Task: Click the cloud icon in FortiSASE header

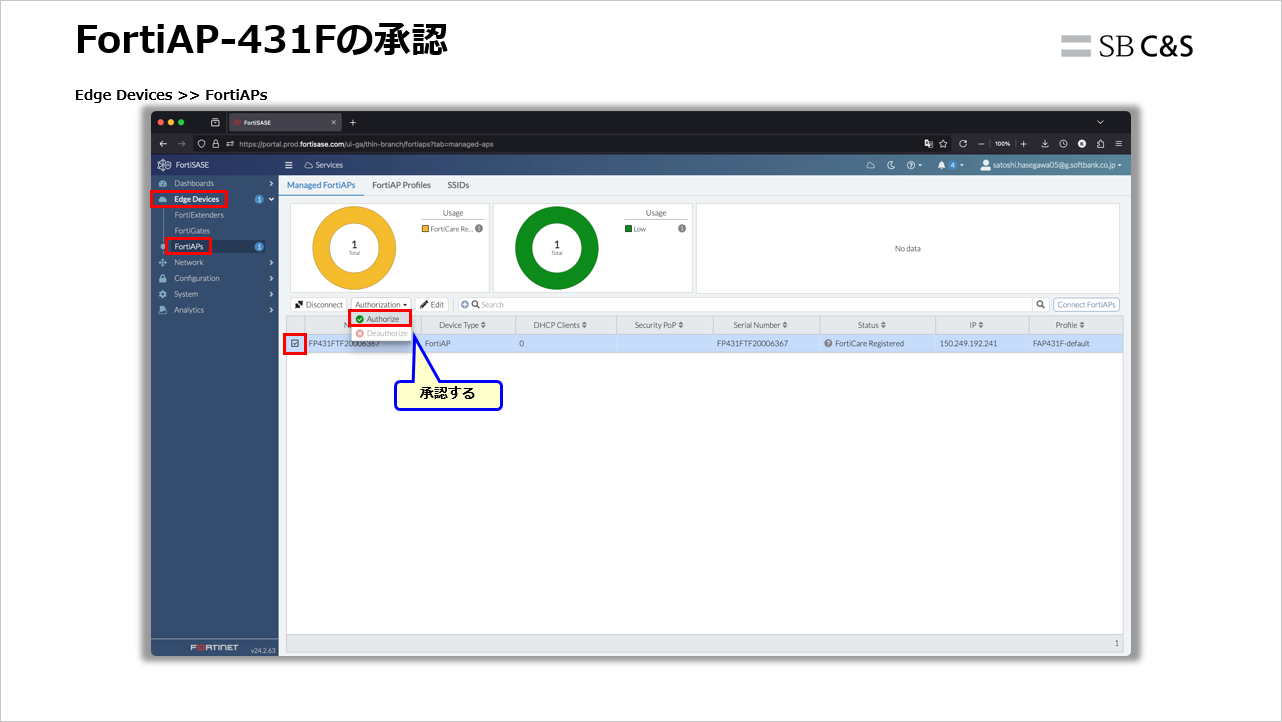Action: (870, 165)
